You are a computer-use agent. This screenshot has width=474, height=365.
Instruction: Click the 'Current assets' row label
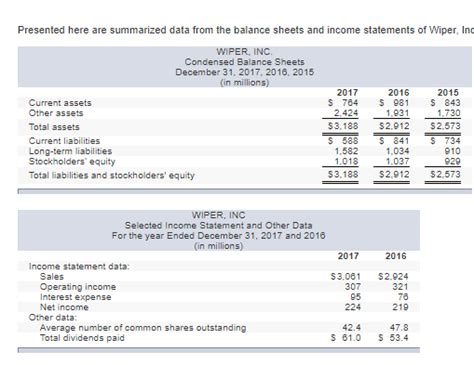click(x=60, y=103)
